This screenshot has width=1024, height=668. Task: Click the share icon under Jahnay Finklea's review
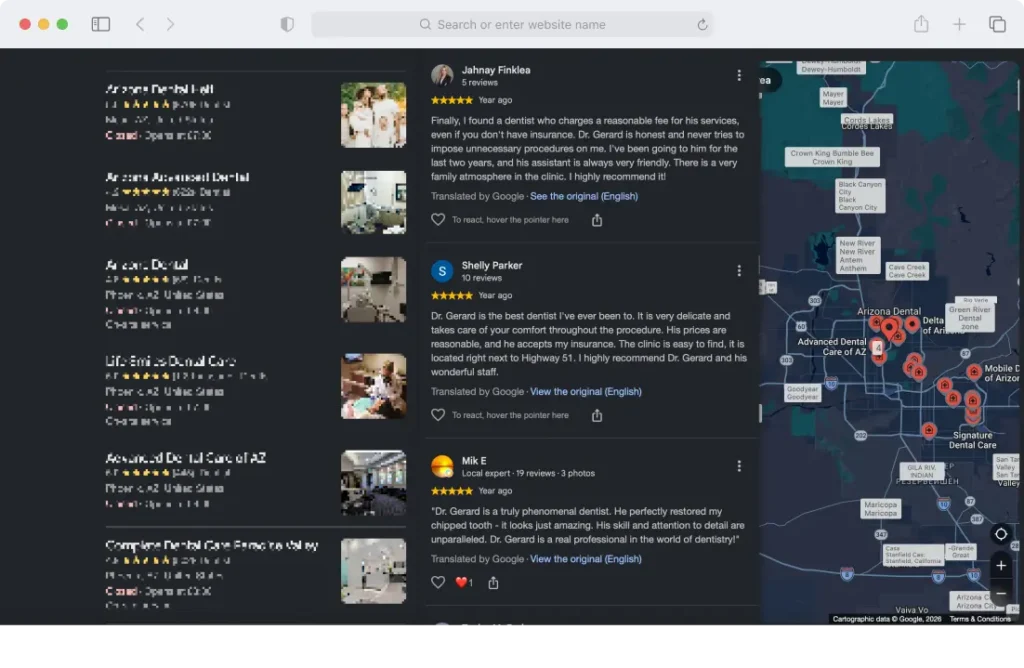(597, 220)
